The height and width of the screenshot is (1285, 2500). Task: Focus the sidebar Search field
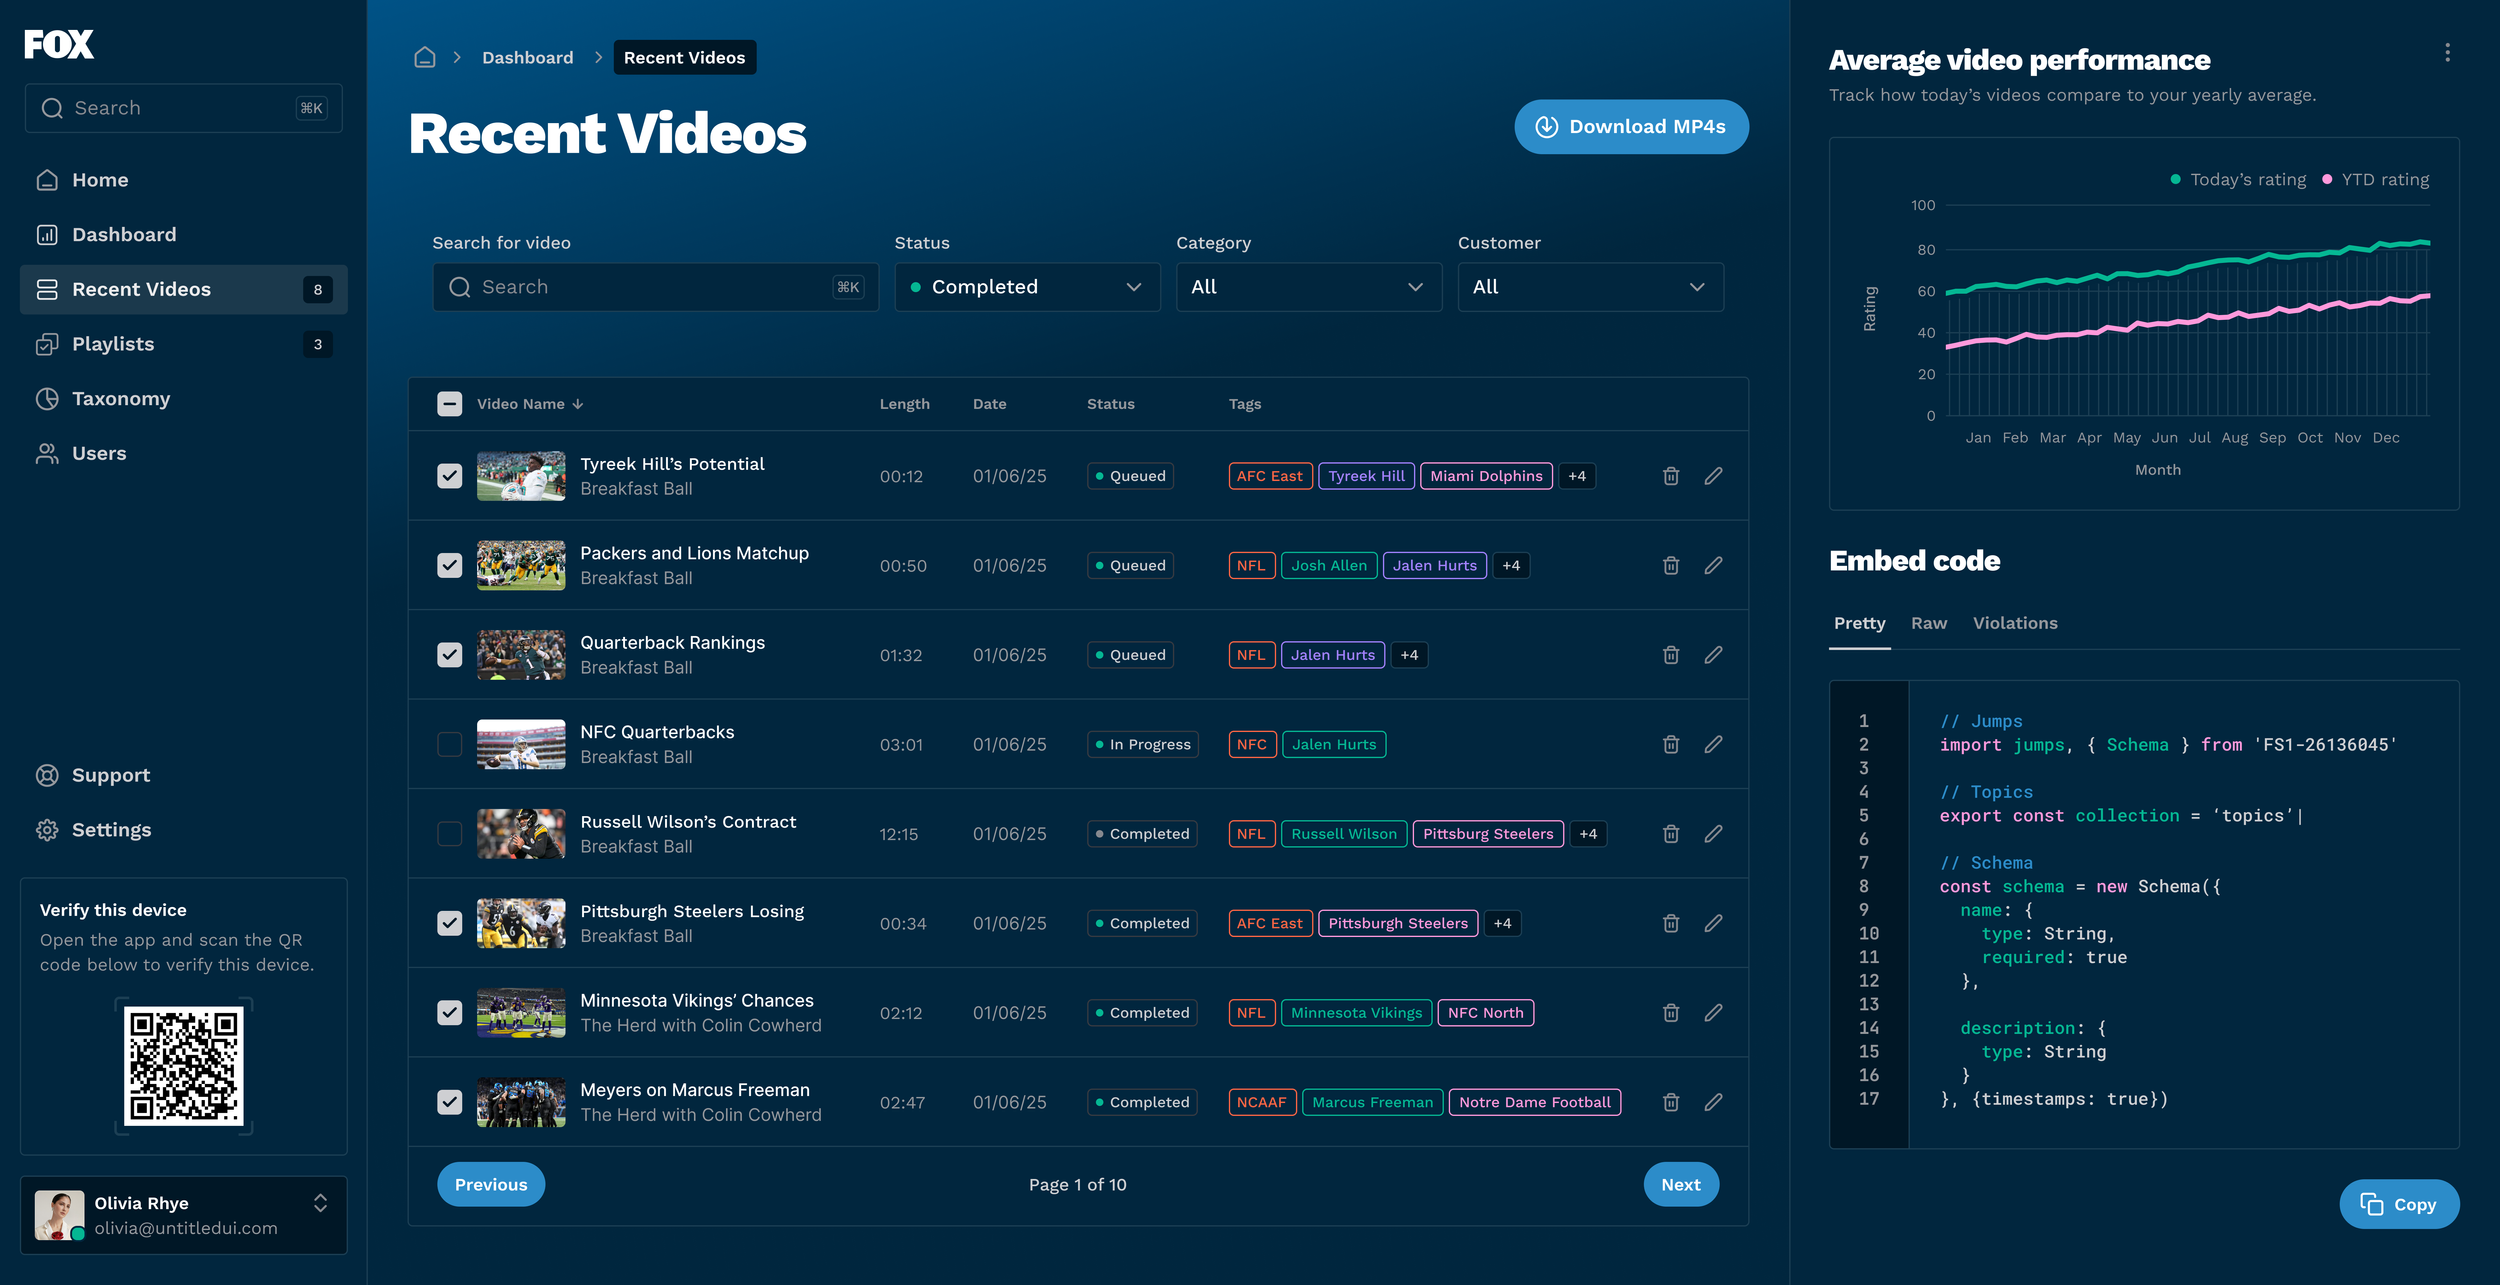pyautogui.click(x=184, y=108)
